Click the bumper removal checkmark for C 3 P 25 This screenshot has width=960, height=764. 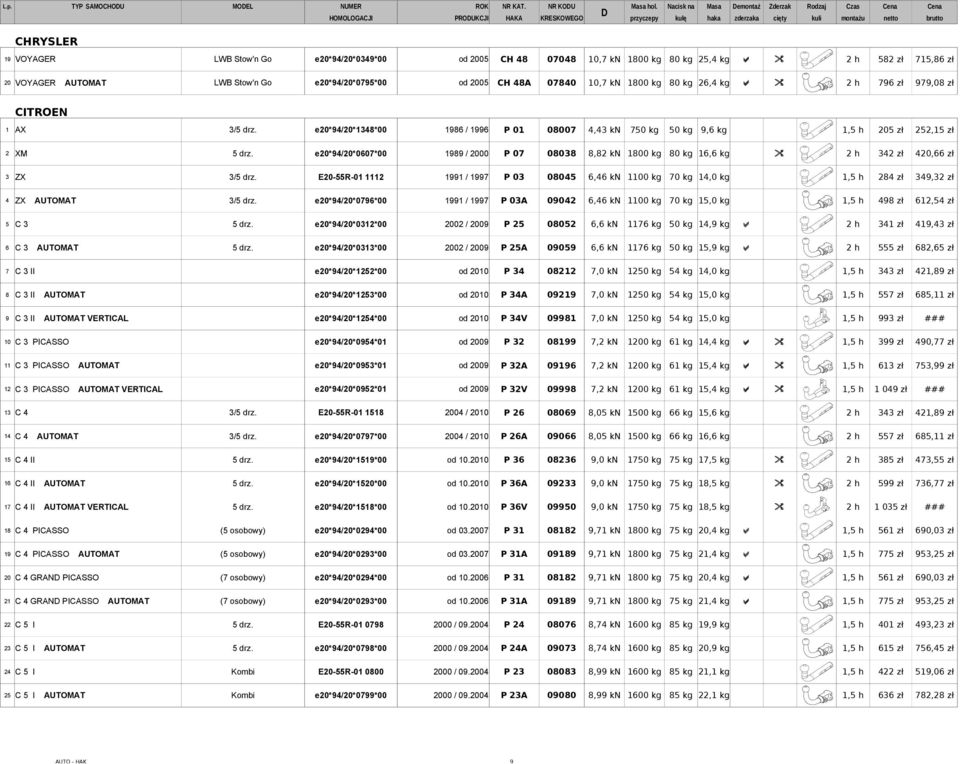coord(746,225)
